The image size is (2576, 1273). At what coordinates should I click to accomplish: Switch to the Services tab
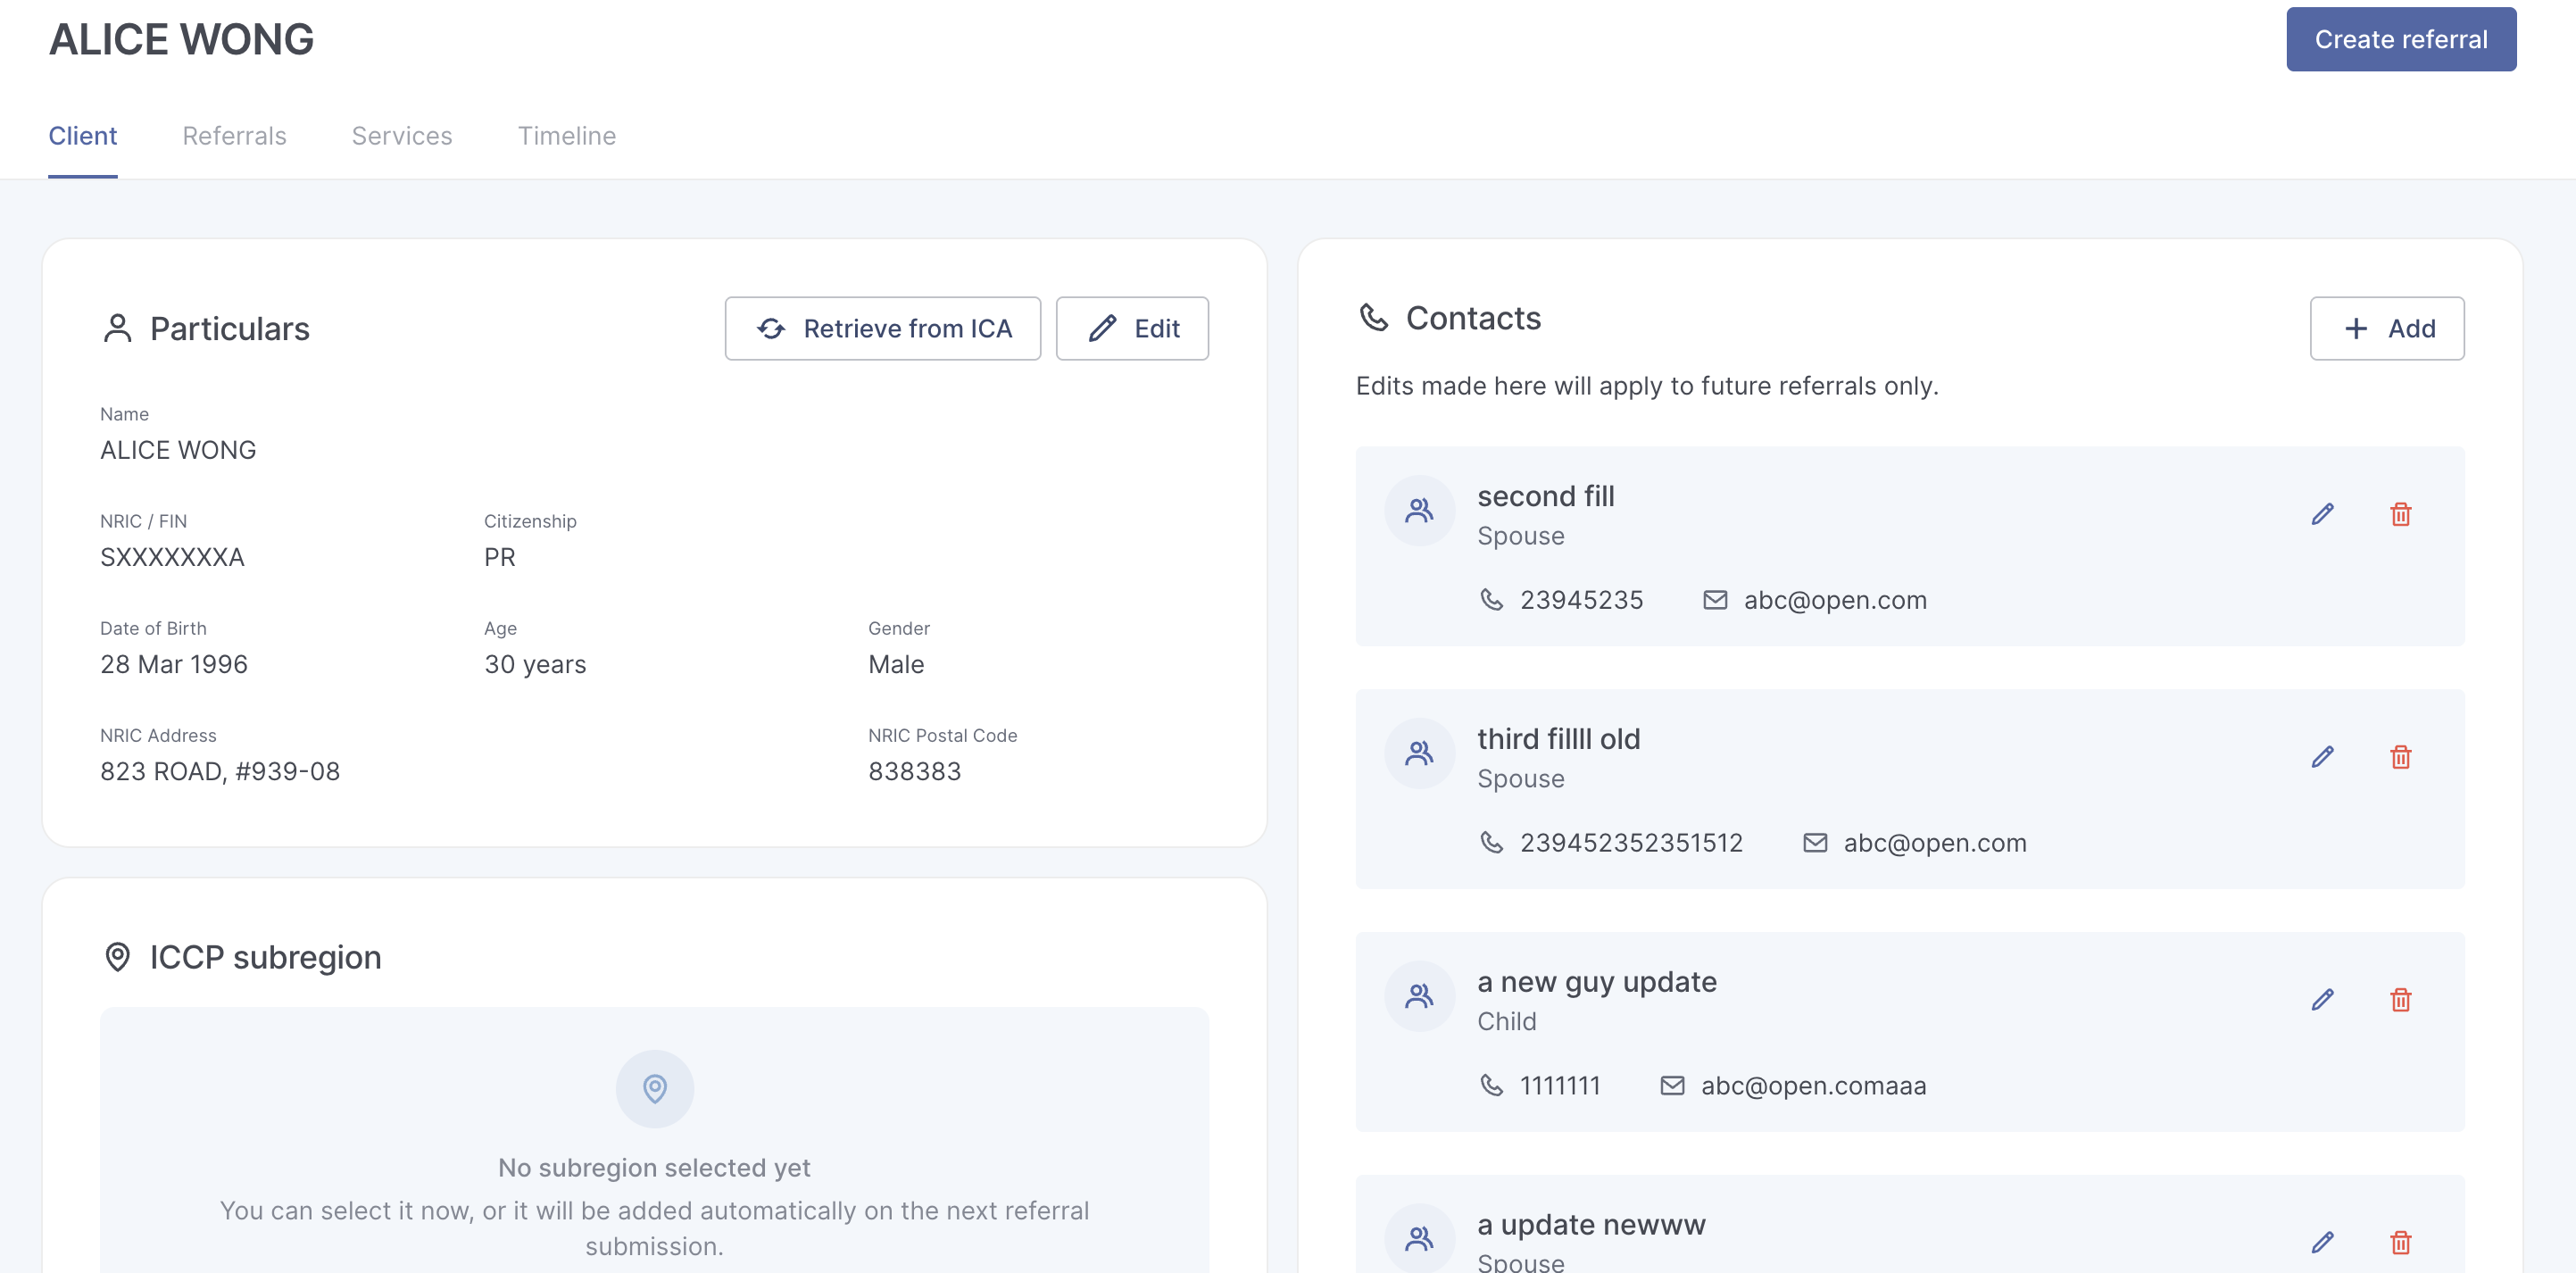(402, 136)
